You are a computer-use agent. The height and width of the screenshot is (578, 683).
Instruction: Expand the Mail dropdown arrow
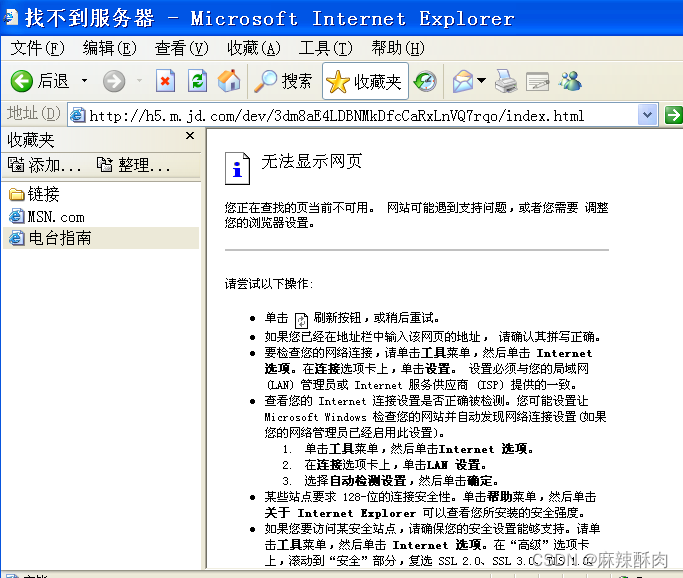click(481, 81)
